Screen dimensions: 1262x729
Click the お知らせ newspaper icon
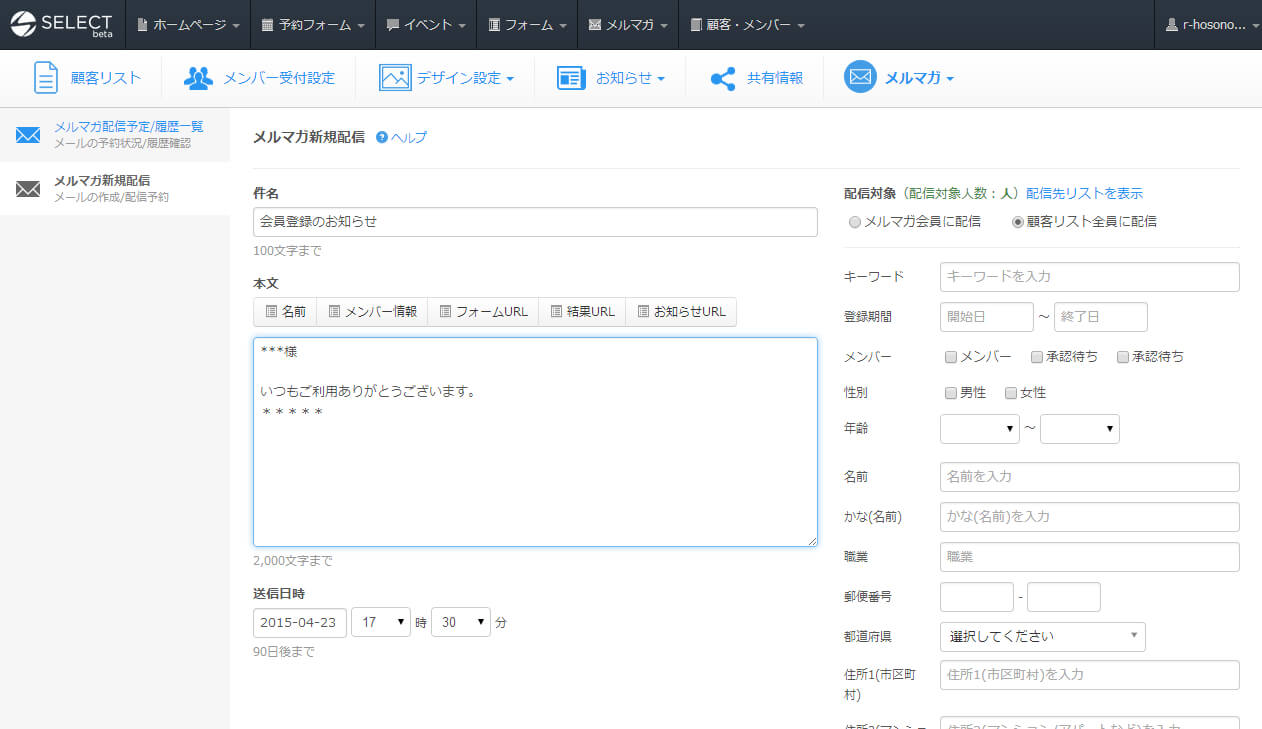(x=571, y=78)
